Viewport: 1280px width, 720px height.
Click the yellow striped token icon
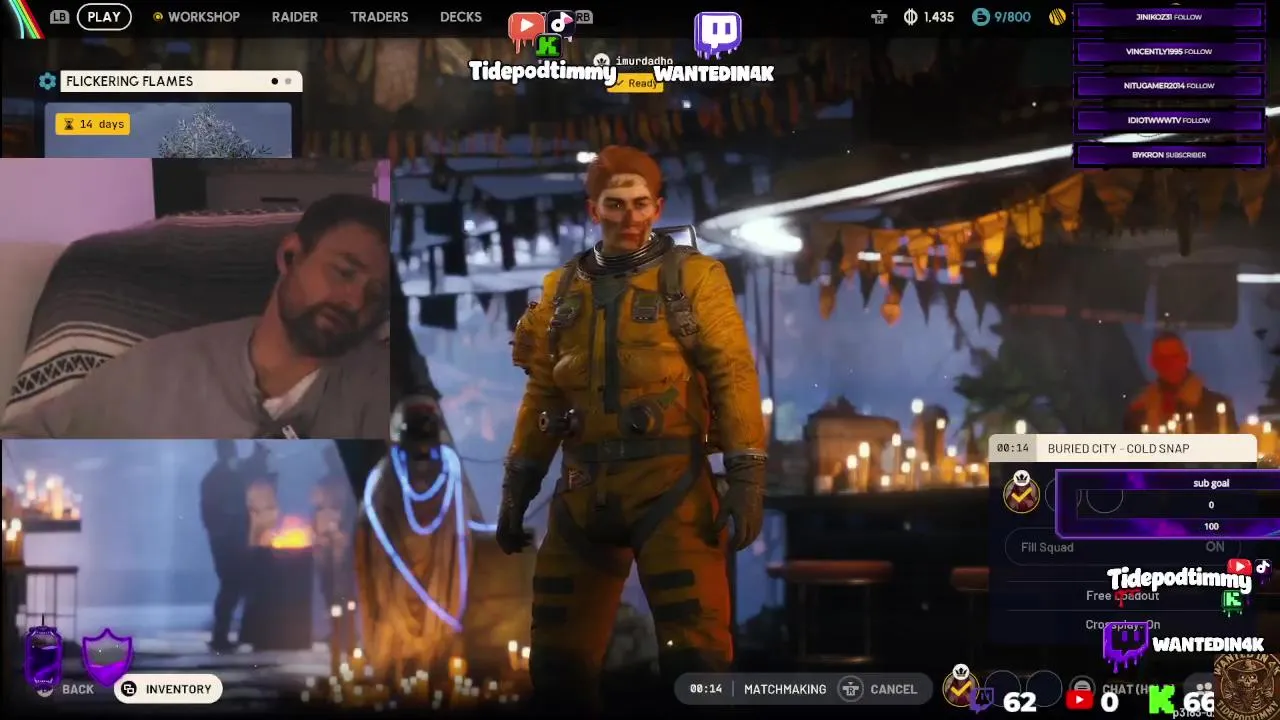coord(1057,17)
